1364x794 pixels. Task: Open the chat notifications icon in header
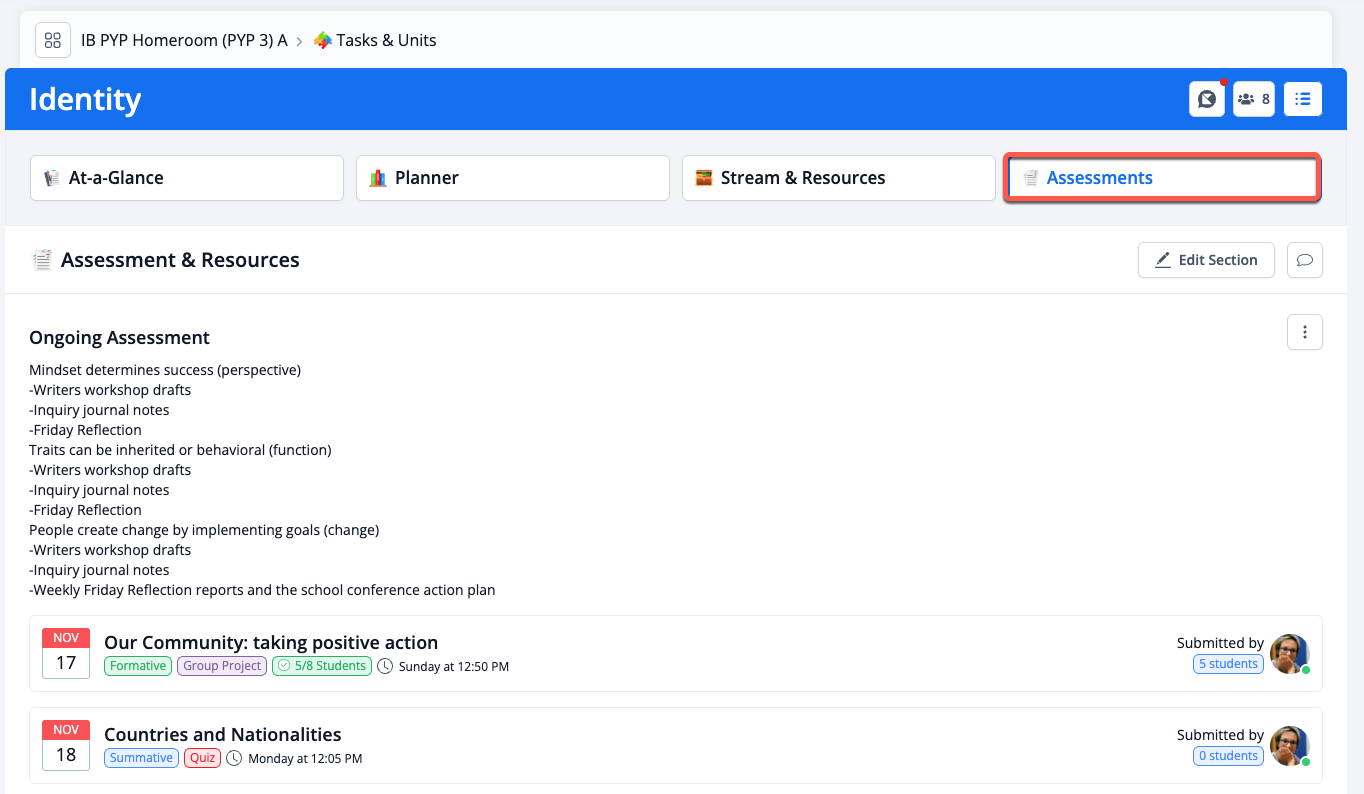pyautogui.click(x=1207, y=99)
